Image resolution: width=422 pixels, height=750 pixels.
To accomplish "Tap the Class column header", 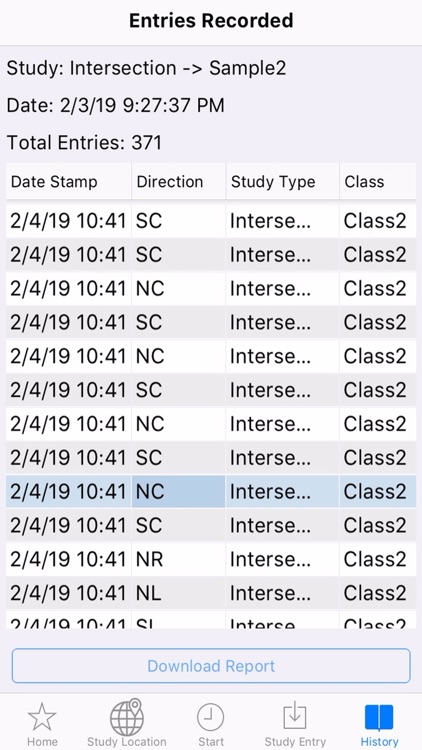I will click(x=364, y=182).
